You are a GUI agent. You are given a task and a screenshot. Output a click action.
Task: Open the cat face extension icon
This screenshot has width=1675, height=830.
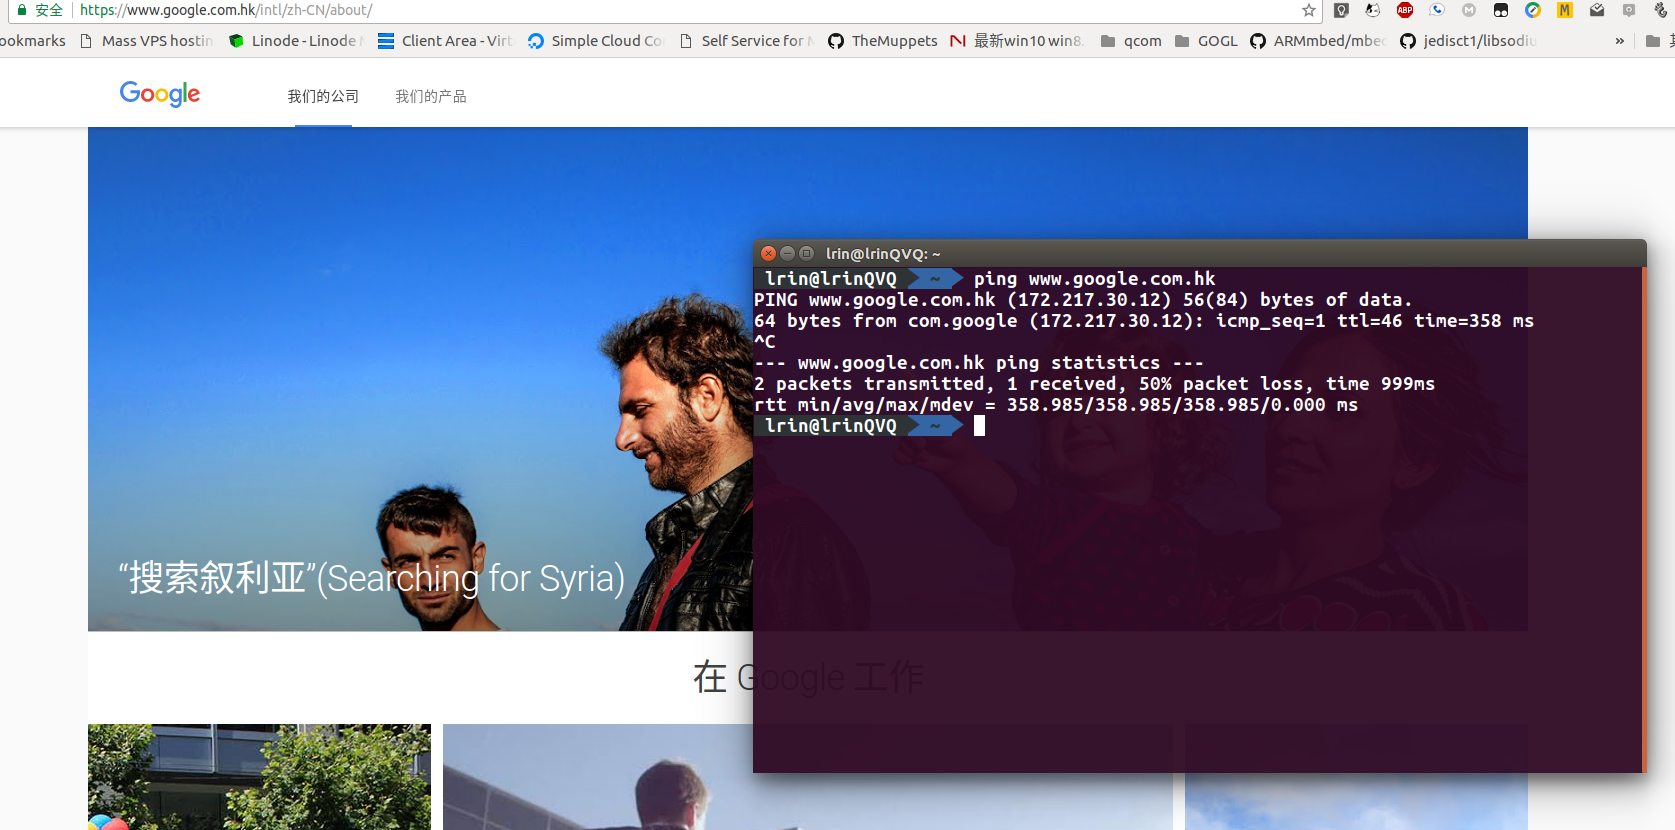(1373, 10)
